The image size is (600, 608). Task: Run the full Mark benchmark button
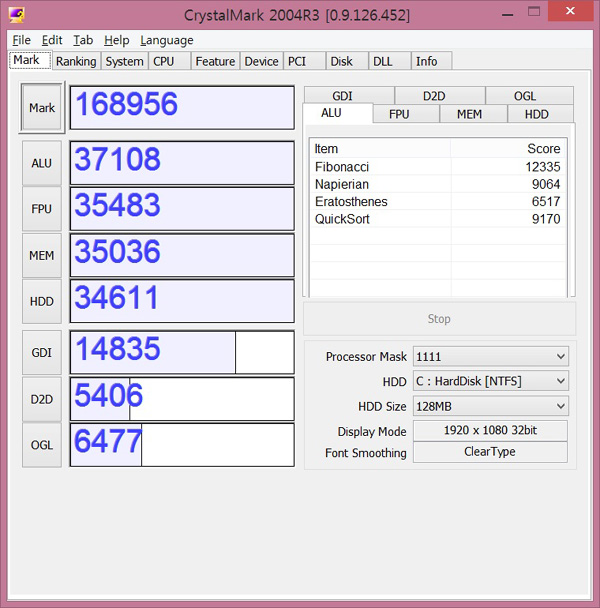pos(42,107)
